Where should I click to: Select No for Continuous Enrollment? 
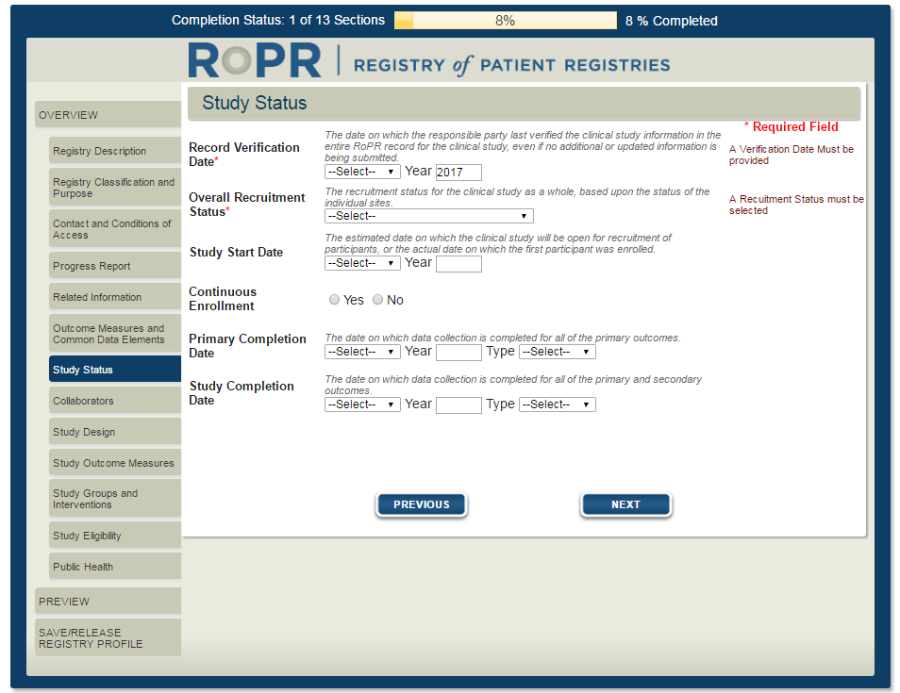click(x=378, y=300)
